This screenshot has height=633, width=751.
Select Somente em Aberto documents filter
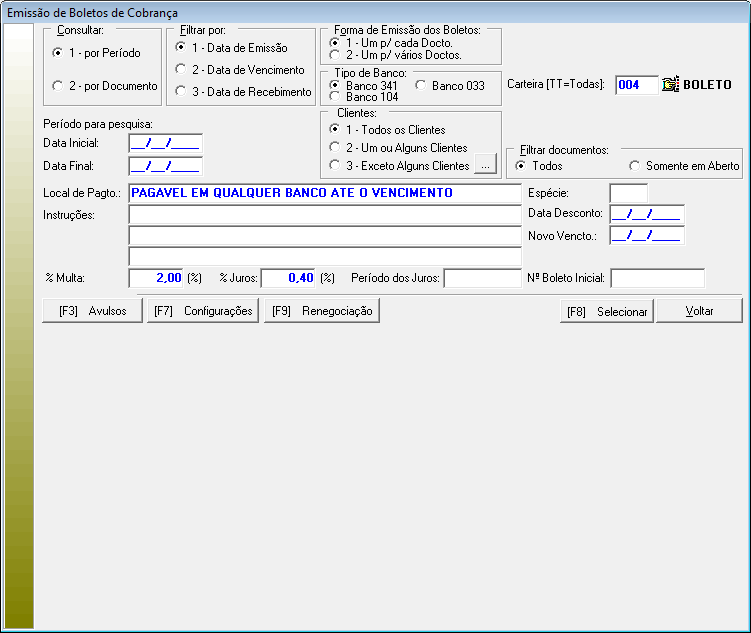pyautogui.click(x=634, y=165)
